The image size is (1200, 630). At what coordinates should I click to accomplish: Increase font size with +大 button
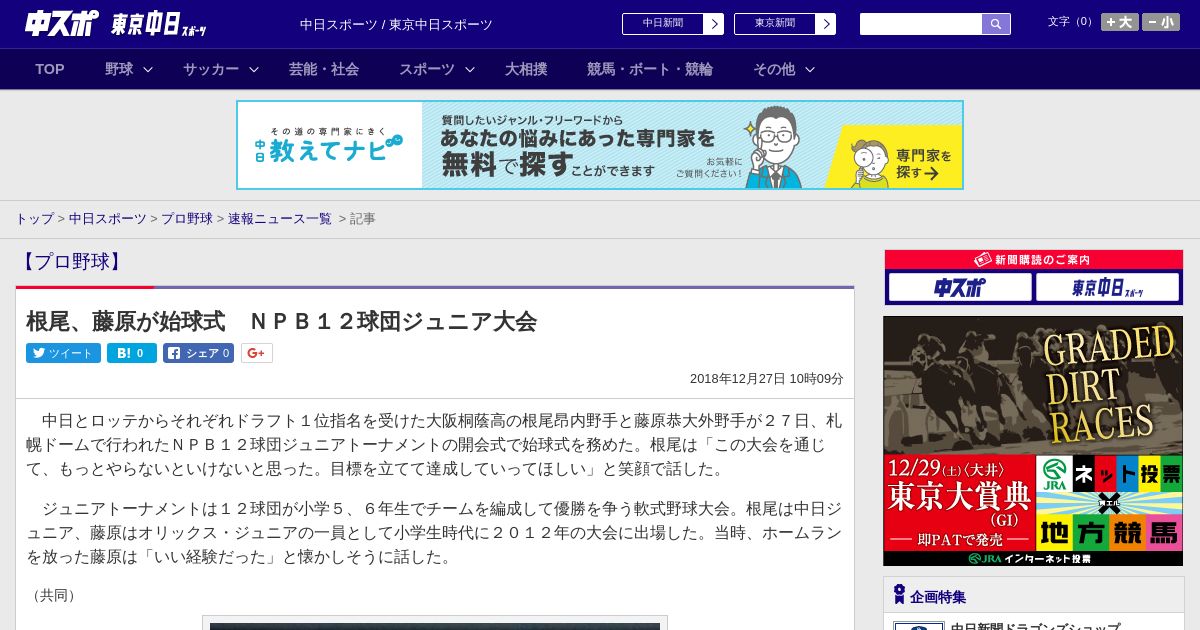[1120, 22]
